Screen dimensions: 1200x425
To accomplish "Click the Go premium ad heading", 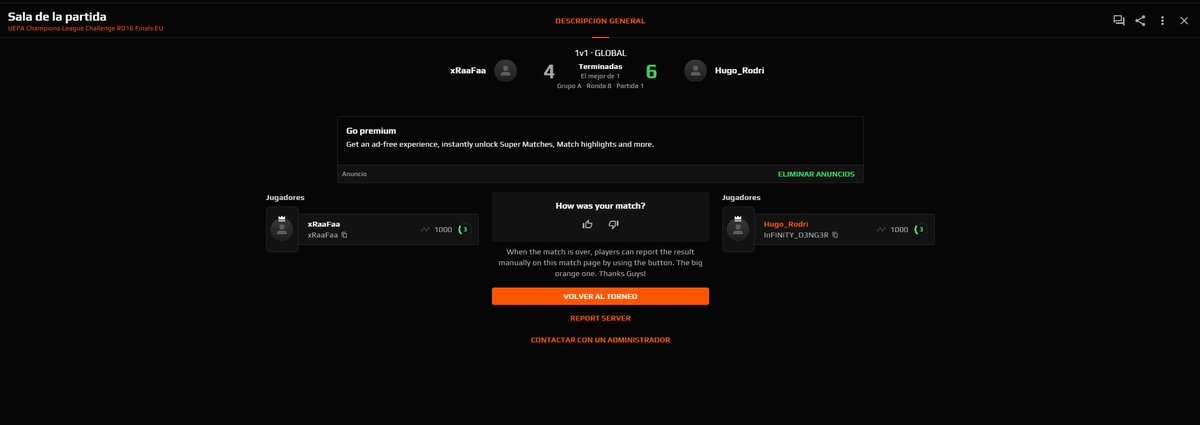I will click(371, 130).
